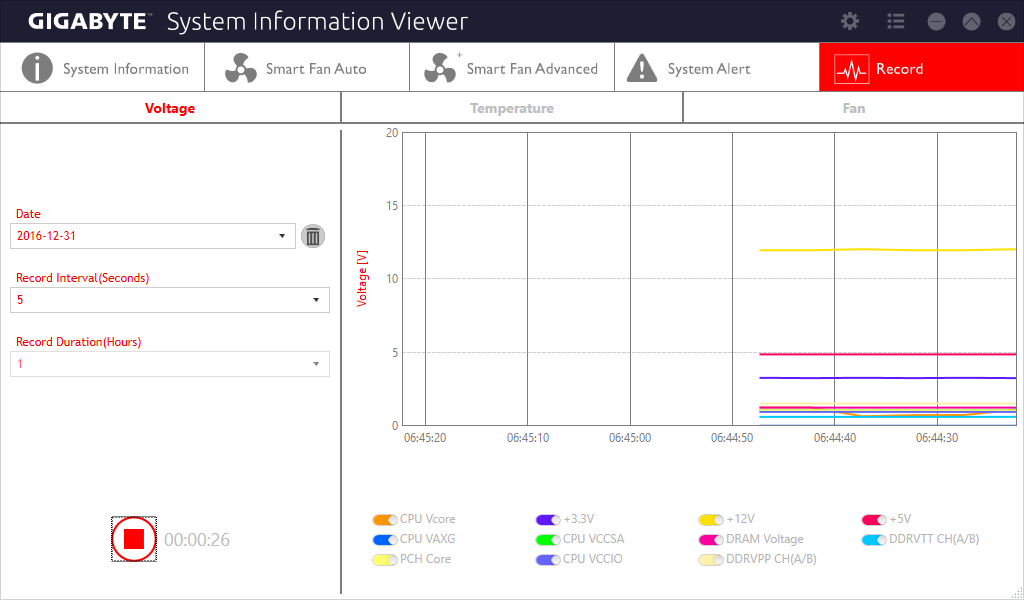The image size is (1024, 600).
Task: Toggle the +12V line switch
Action: pos(711,520)
